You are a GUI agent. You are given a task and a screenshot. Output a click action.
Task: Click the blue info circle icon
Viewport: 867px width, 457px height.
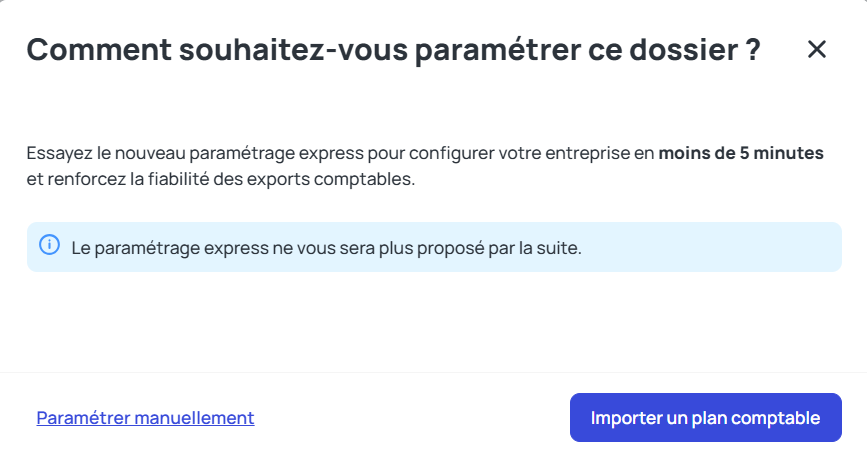[x=49, y=244]
